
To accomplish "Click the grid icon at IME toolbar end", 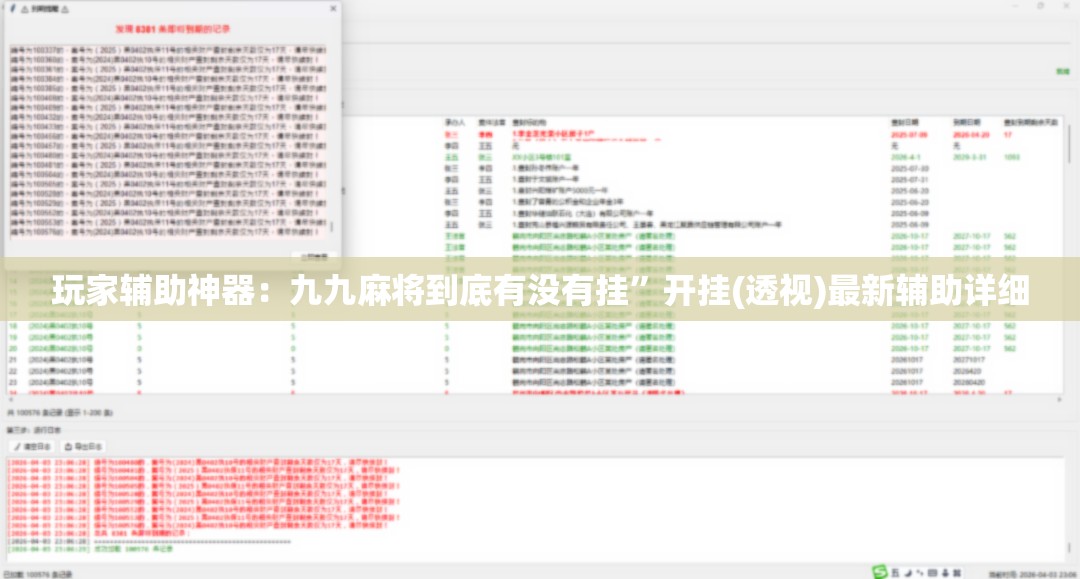I will pyautogui.click(x=957, y=573).
